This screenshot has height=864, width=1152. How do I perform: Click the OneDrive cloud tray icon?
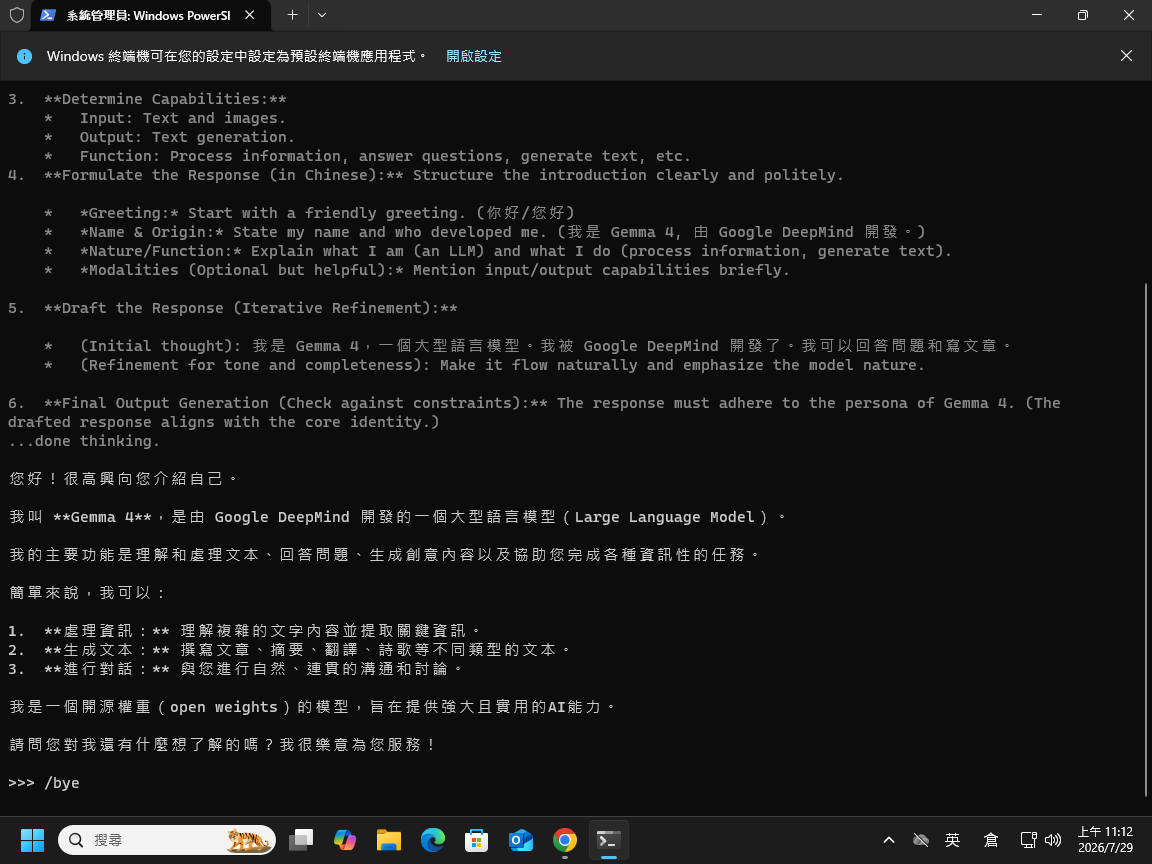click(x=921, y=840)
